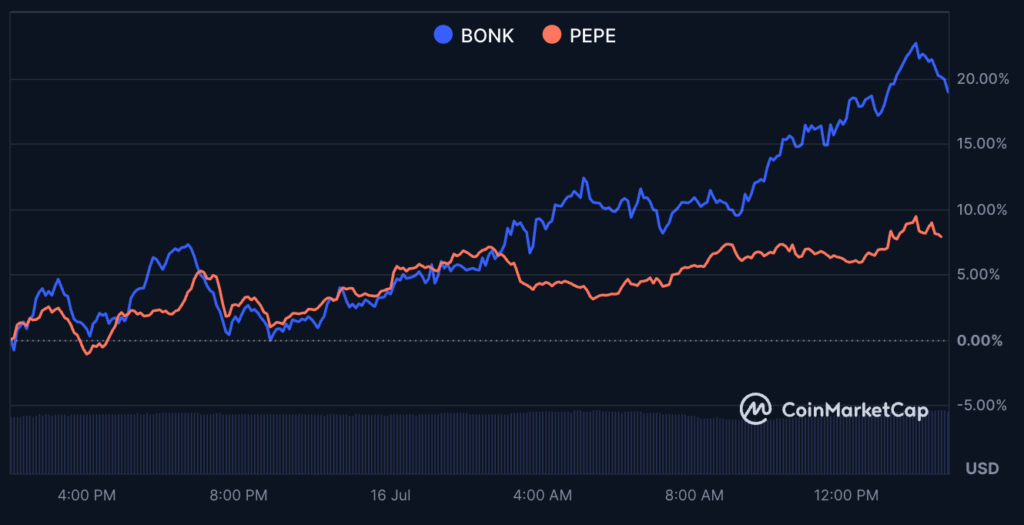The width and height of the screenshot is (1024, 525).
Task: Click the -5.00% y-axis label
Action: (x=981, y=405)
